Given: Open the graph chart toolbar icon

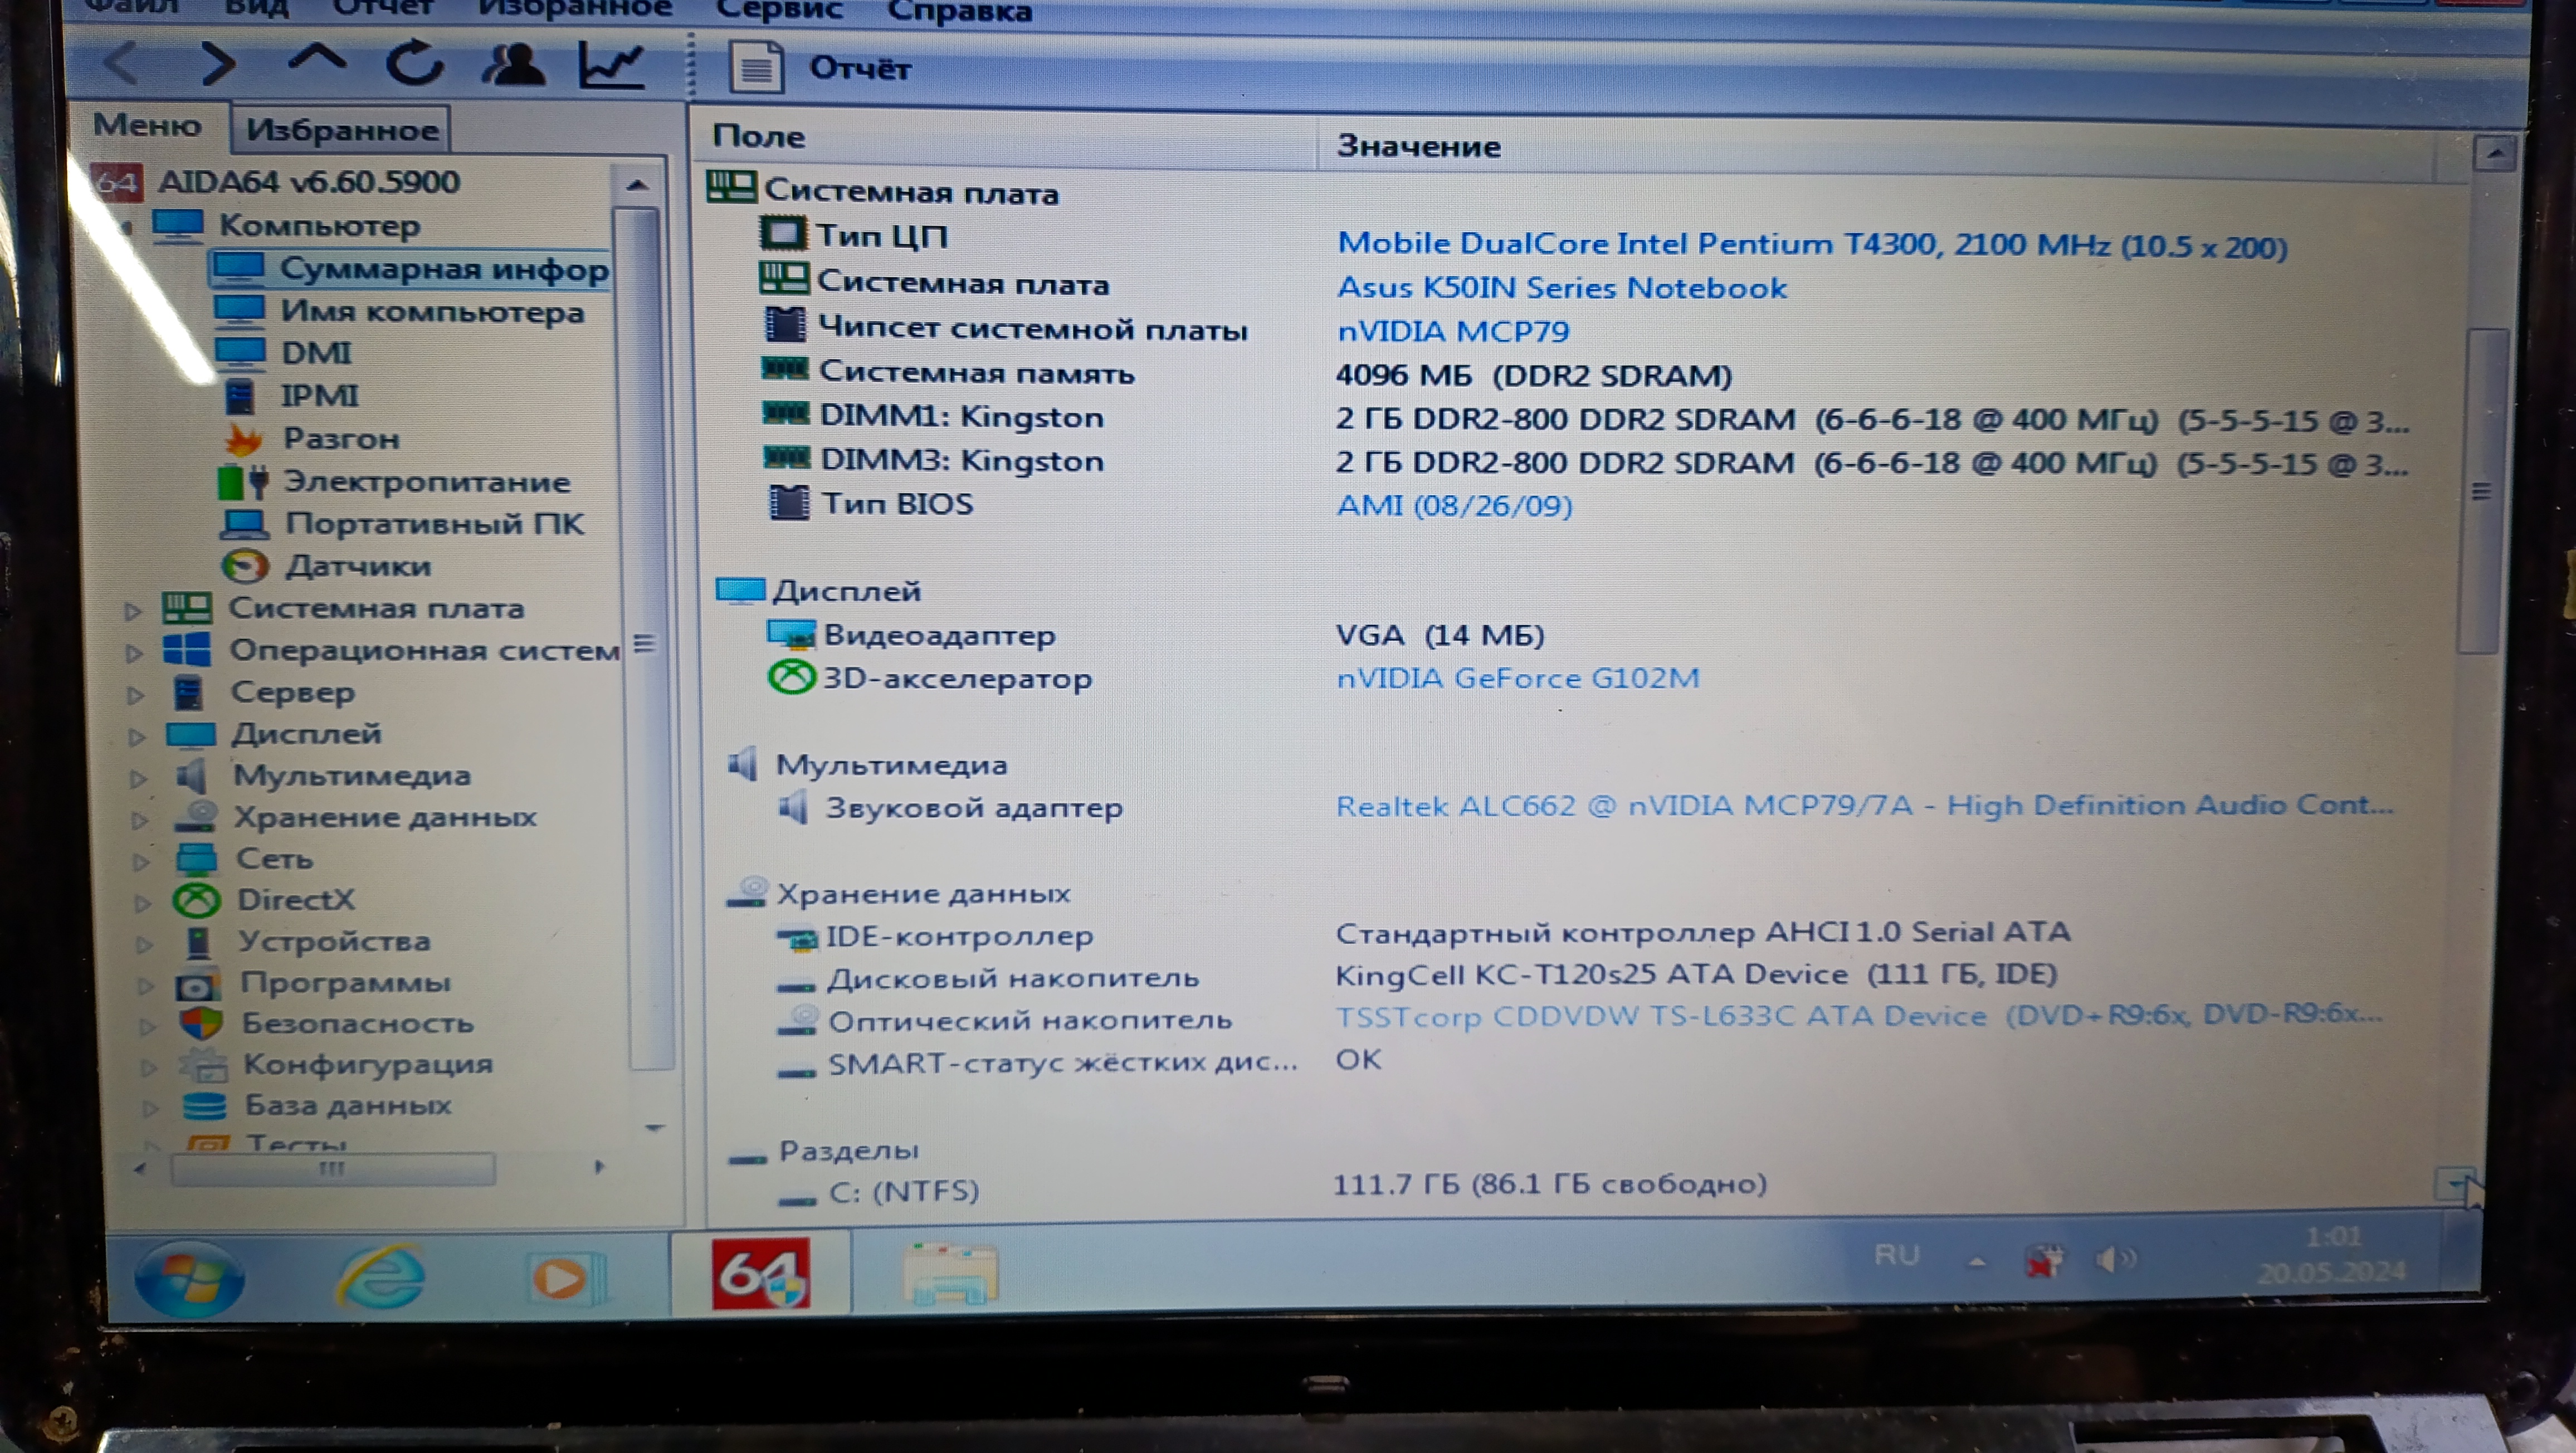Looking at the screenshot, I should tap(611, 66).
